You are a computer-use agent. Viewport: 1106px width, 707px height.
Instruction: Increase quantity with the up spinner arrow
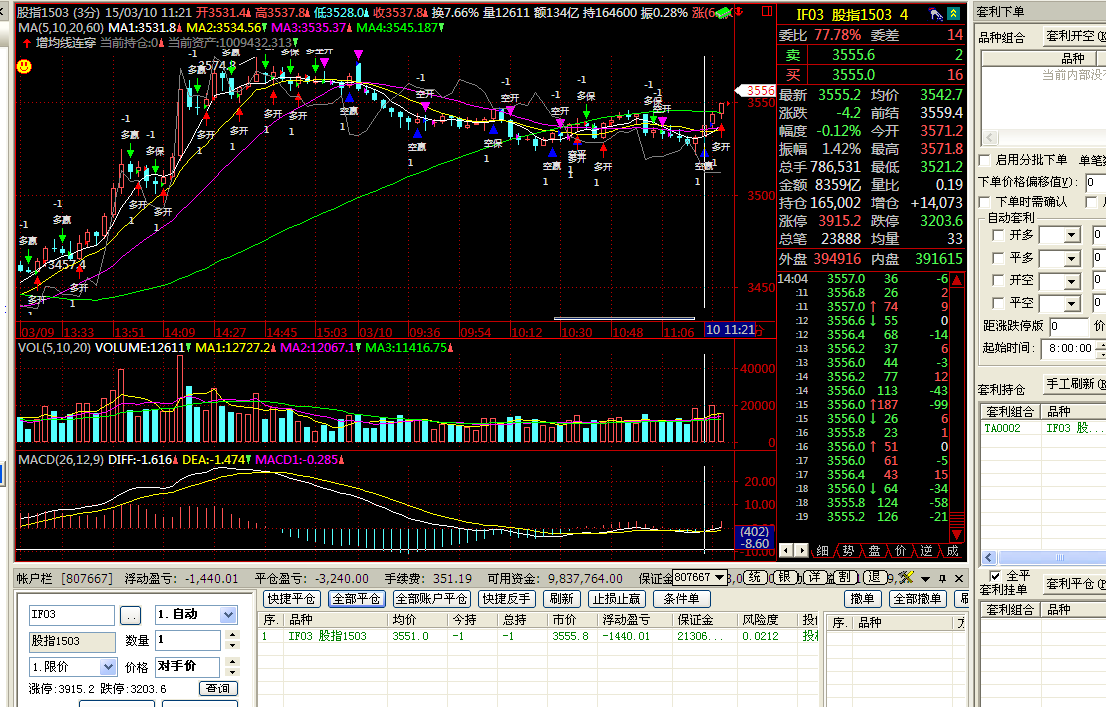(x=232, y=634)
